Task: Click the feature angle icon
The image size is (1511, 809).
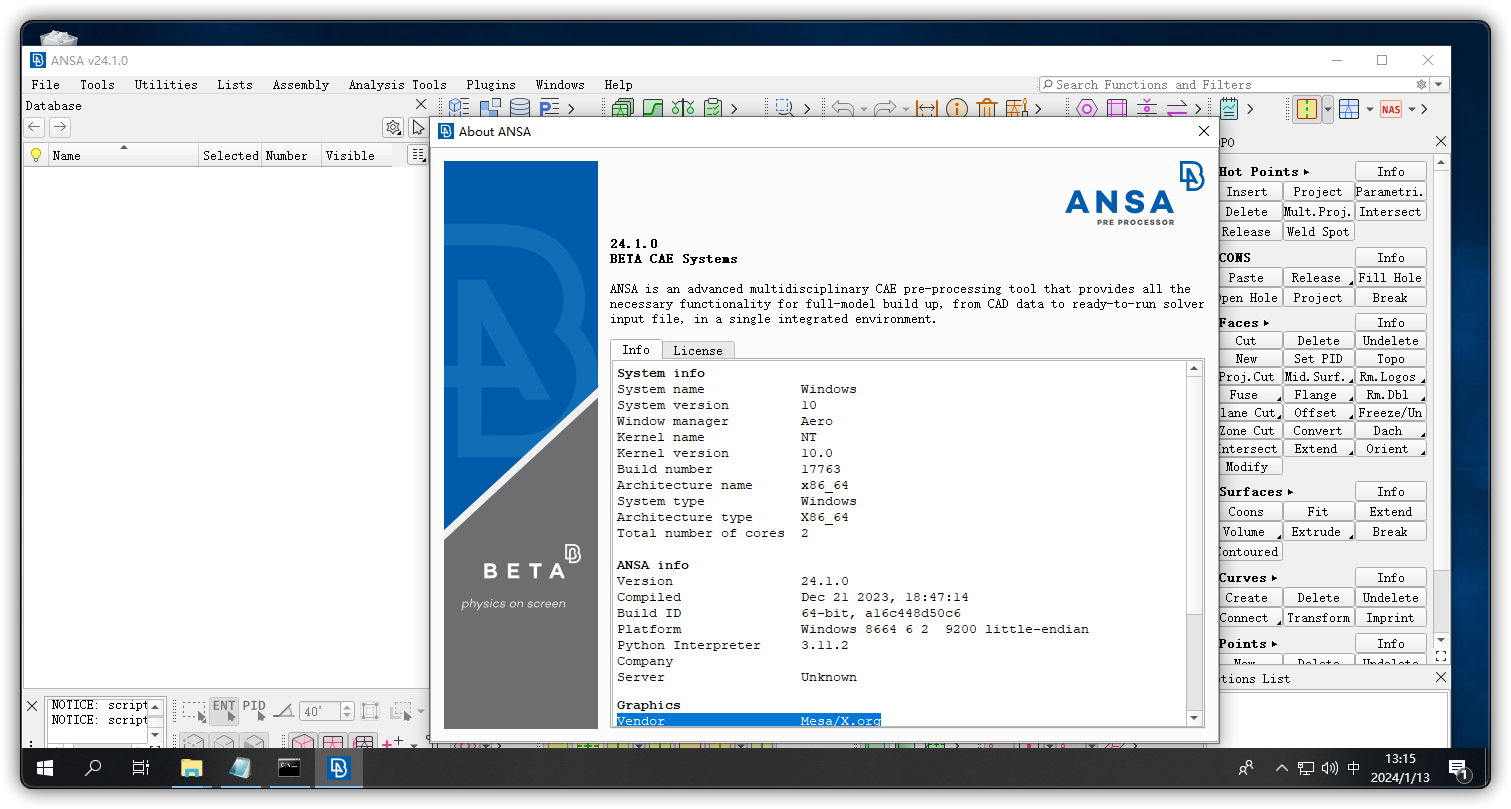Action: coord(284,710)
